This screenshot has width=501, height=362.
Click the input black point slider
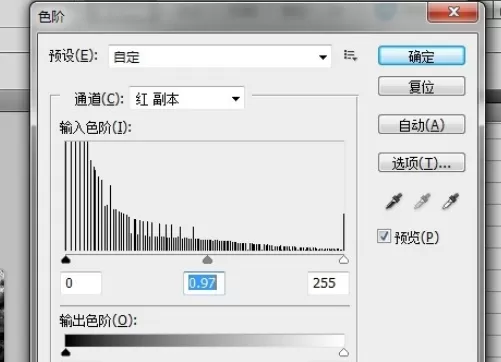[66, 259]
